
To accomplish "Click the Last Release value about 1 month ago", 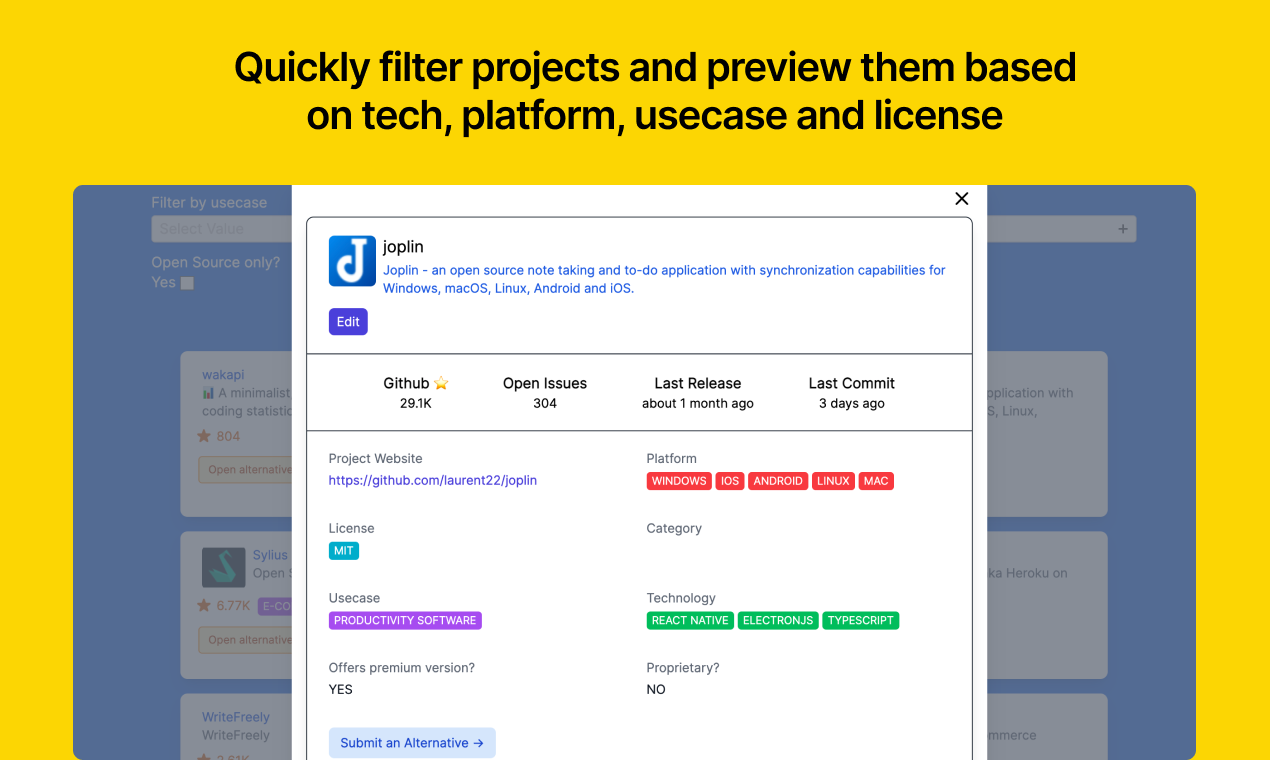I will coord(698,404).
